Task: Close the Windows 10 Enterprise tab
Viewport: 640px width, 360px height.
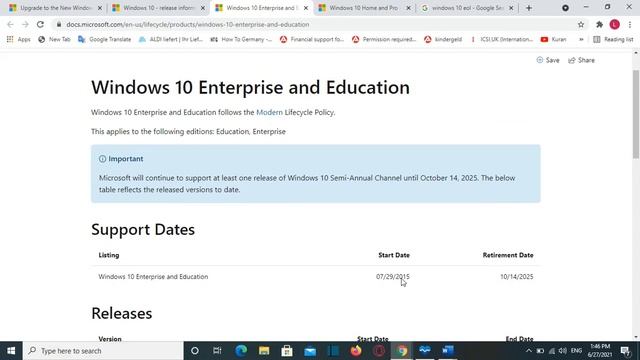Action: click(306, 8)
